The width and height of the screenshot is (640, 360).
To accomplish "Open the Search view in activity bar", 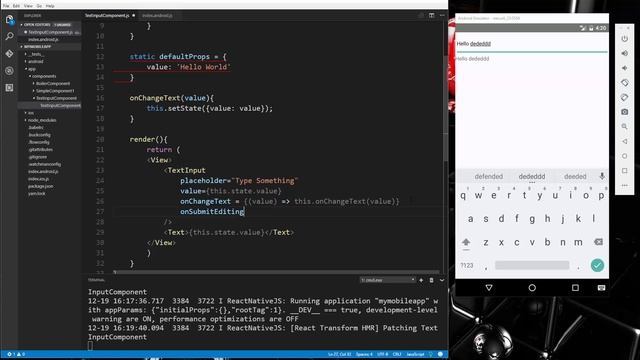I will [x=9, y=36].
